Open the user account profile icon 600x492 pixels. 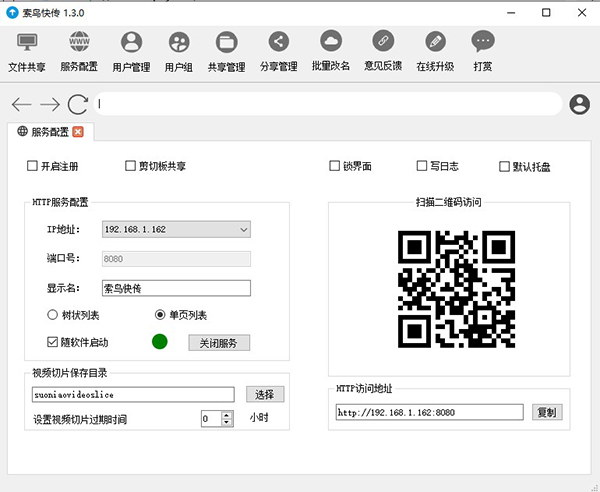pyautogui.click(x=580, y=104)
